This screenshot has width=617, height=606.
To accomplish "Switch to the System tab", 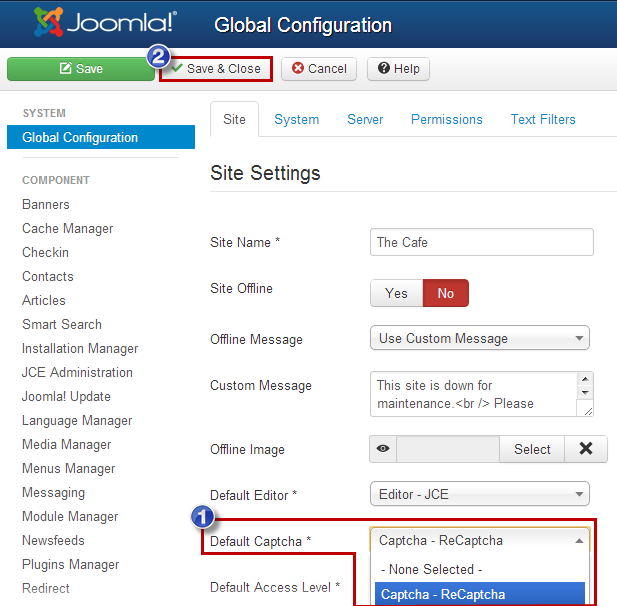I will [296, 119].
